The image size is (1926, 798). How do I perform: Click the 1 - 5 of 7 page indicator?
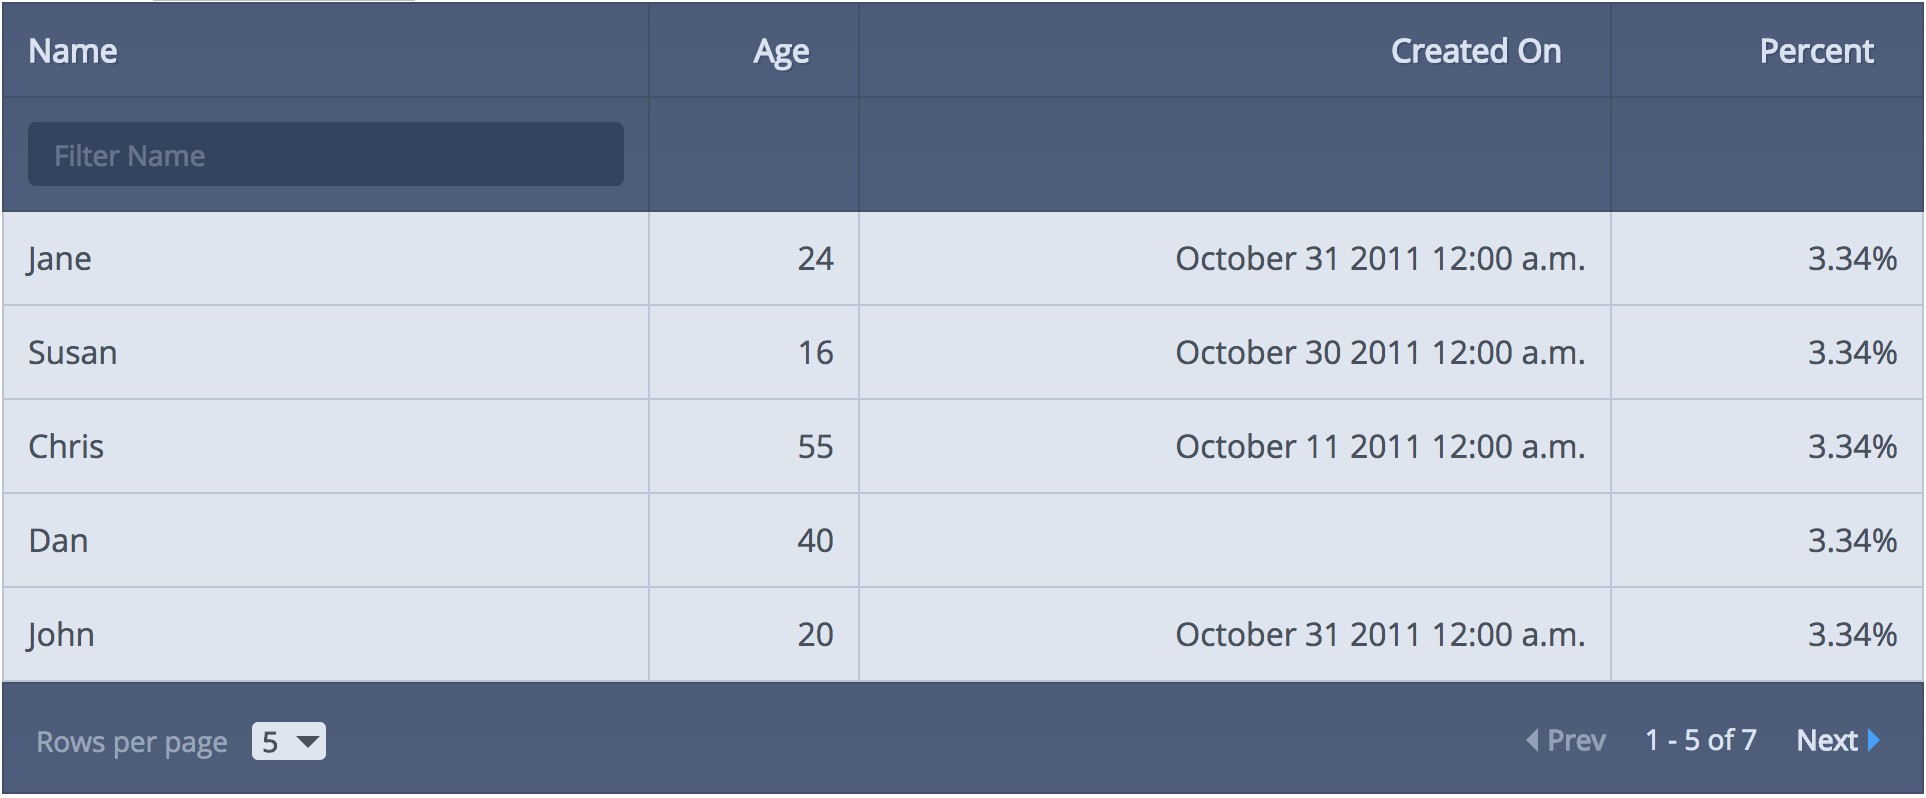coord(1701,741)
